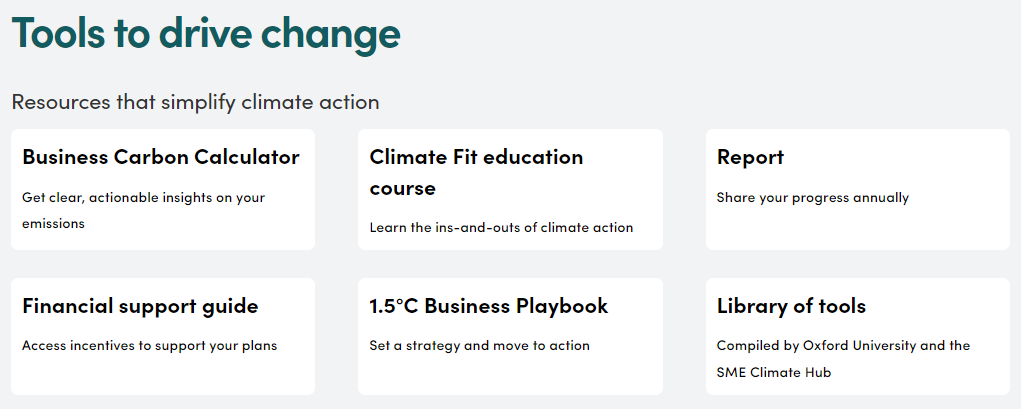The image size is (1021, 409).
Task: Go to the Library of tools title
Action: point(791,306)
